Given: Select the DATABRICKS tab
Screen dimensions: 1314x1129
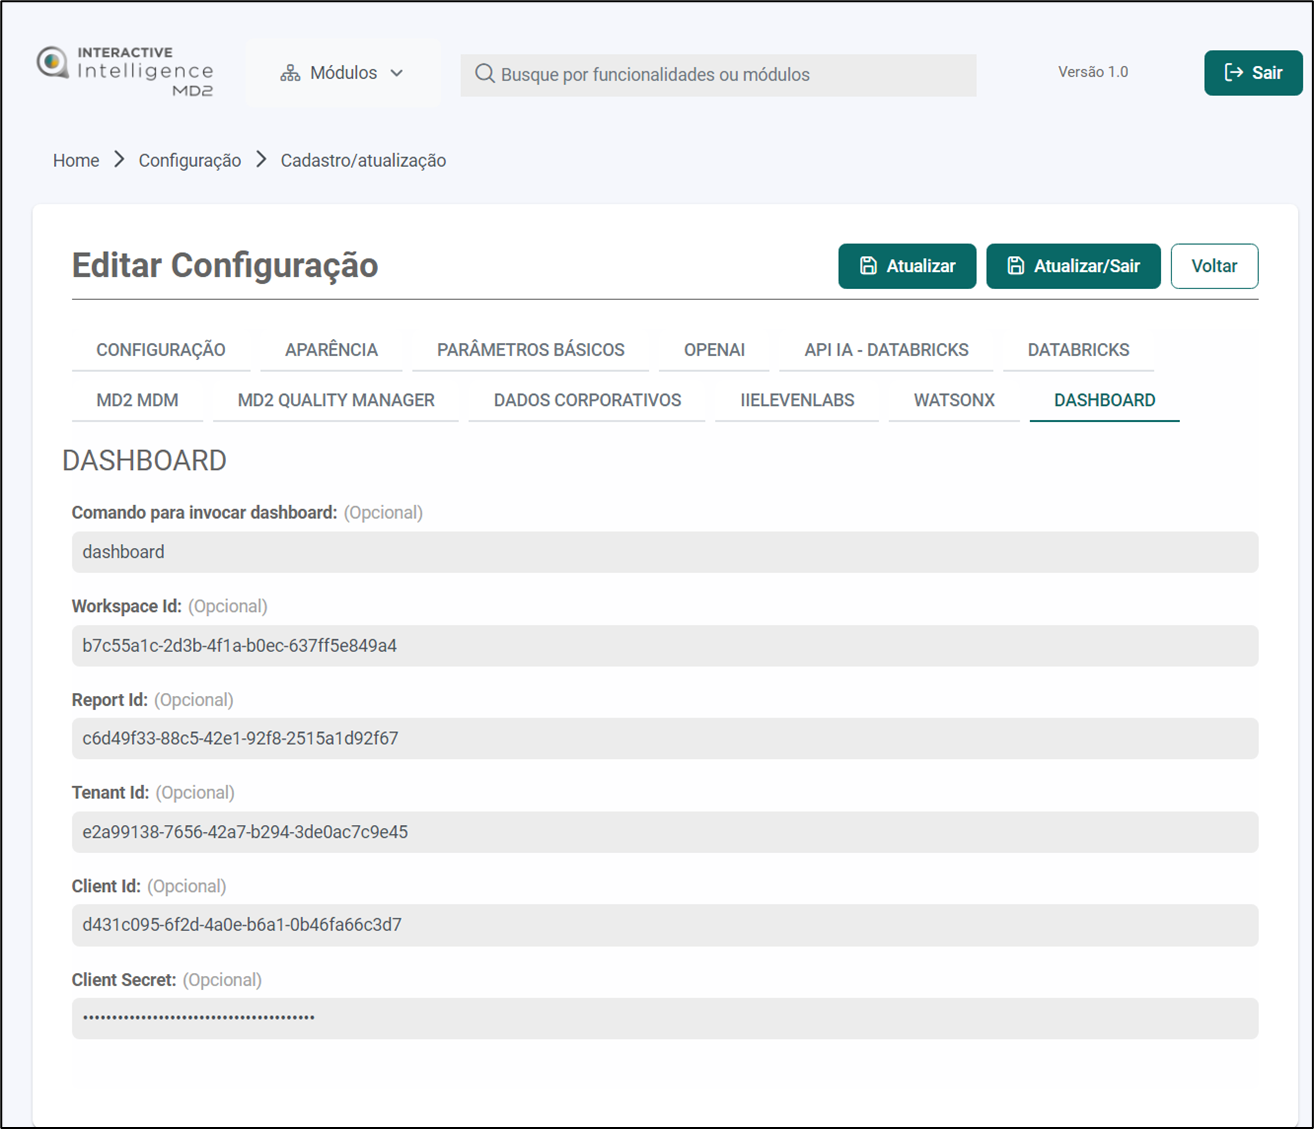Looking at the screenshot, I should (1078, 350).
